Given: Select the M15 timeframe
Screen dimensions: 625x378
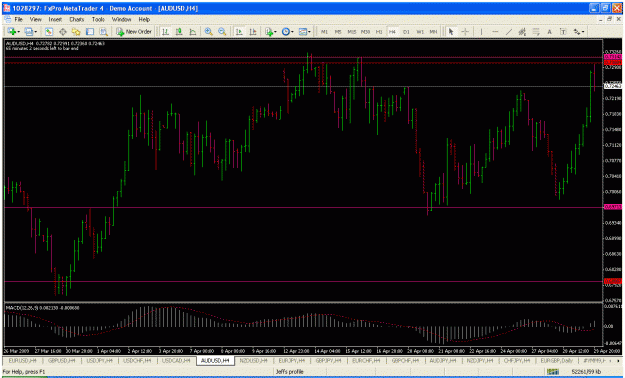Looking at the screenshot, I should 352,32.
